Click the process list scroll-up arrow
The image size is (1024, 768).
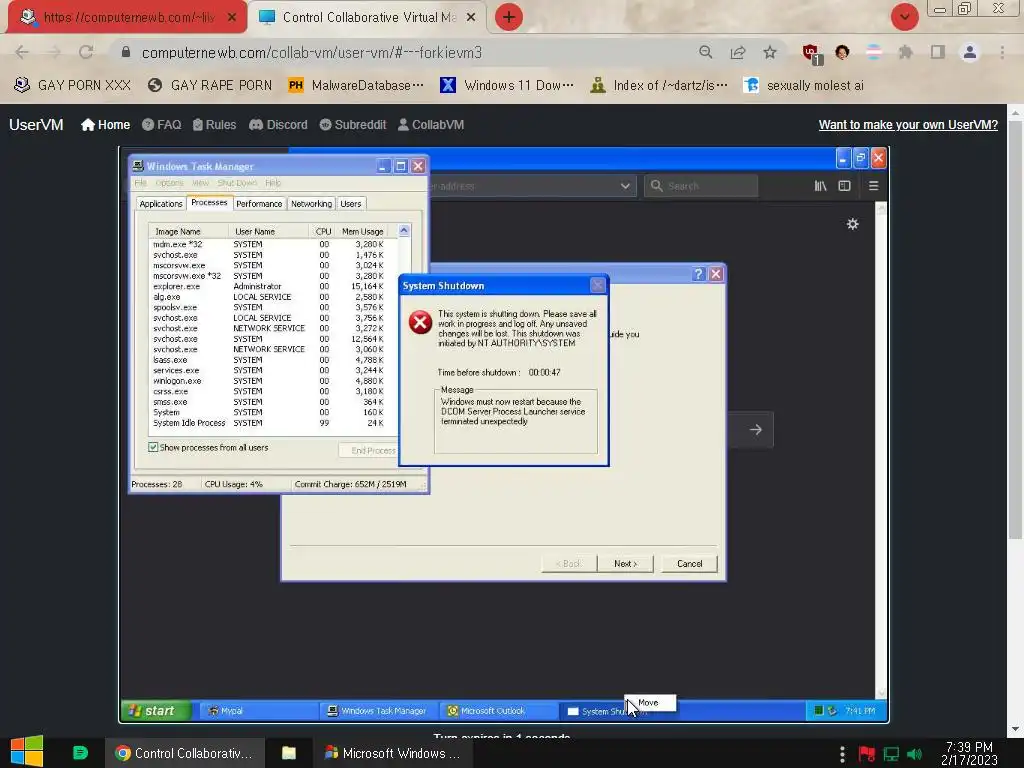[x=404, y=231]
